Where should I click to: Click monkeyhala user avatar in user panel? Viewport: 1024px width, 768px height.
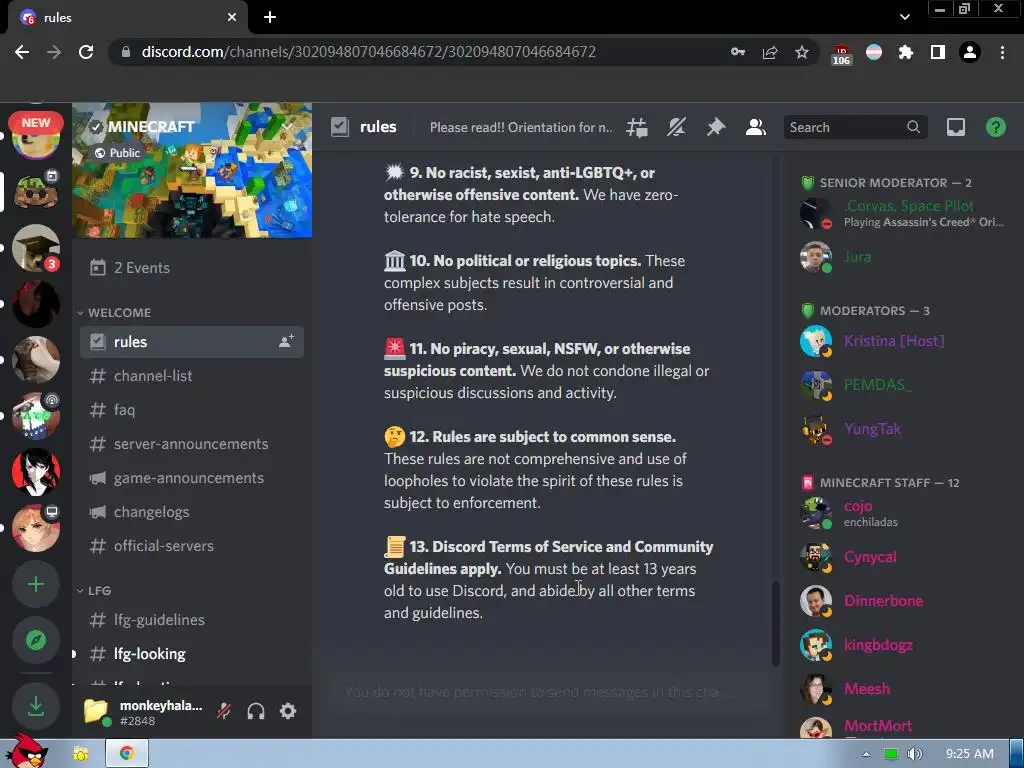(x=96, y=711)
